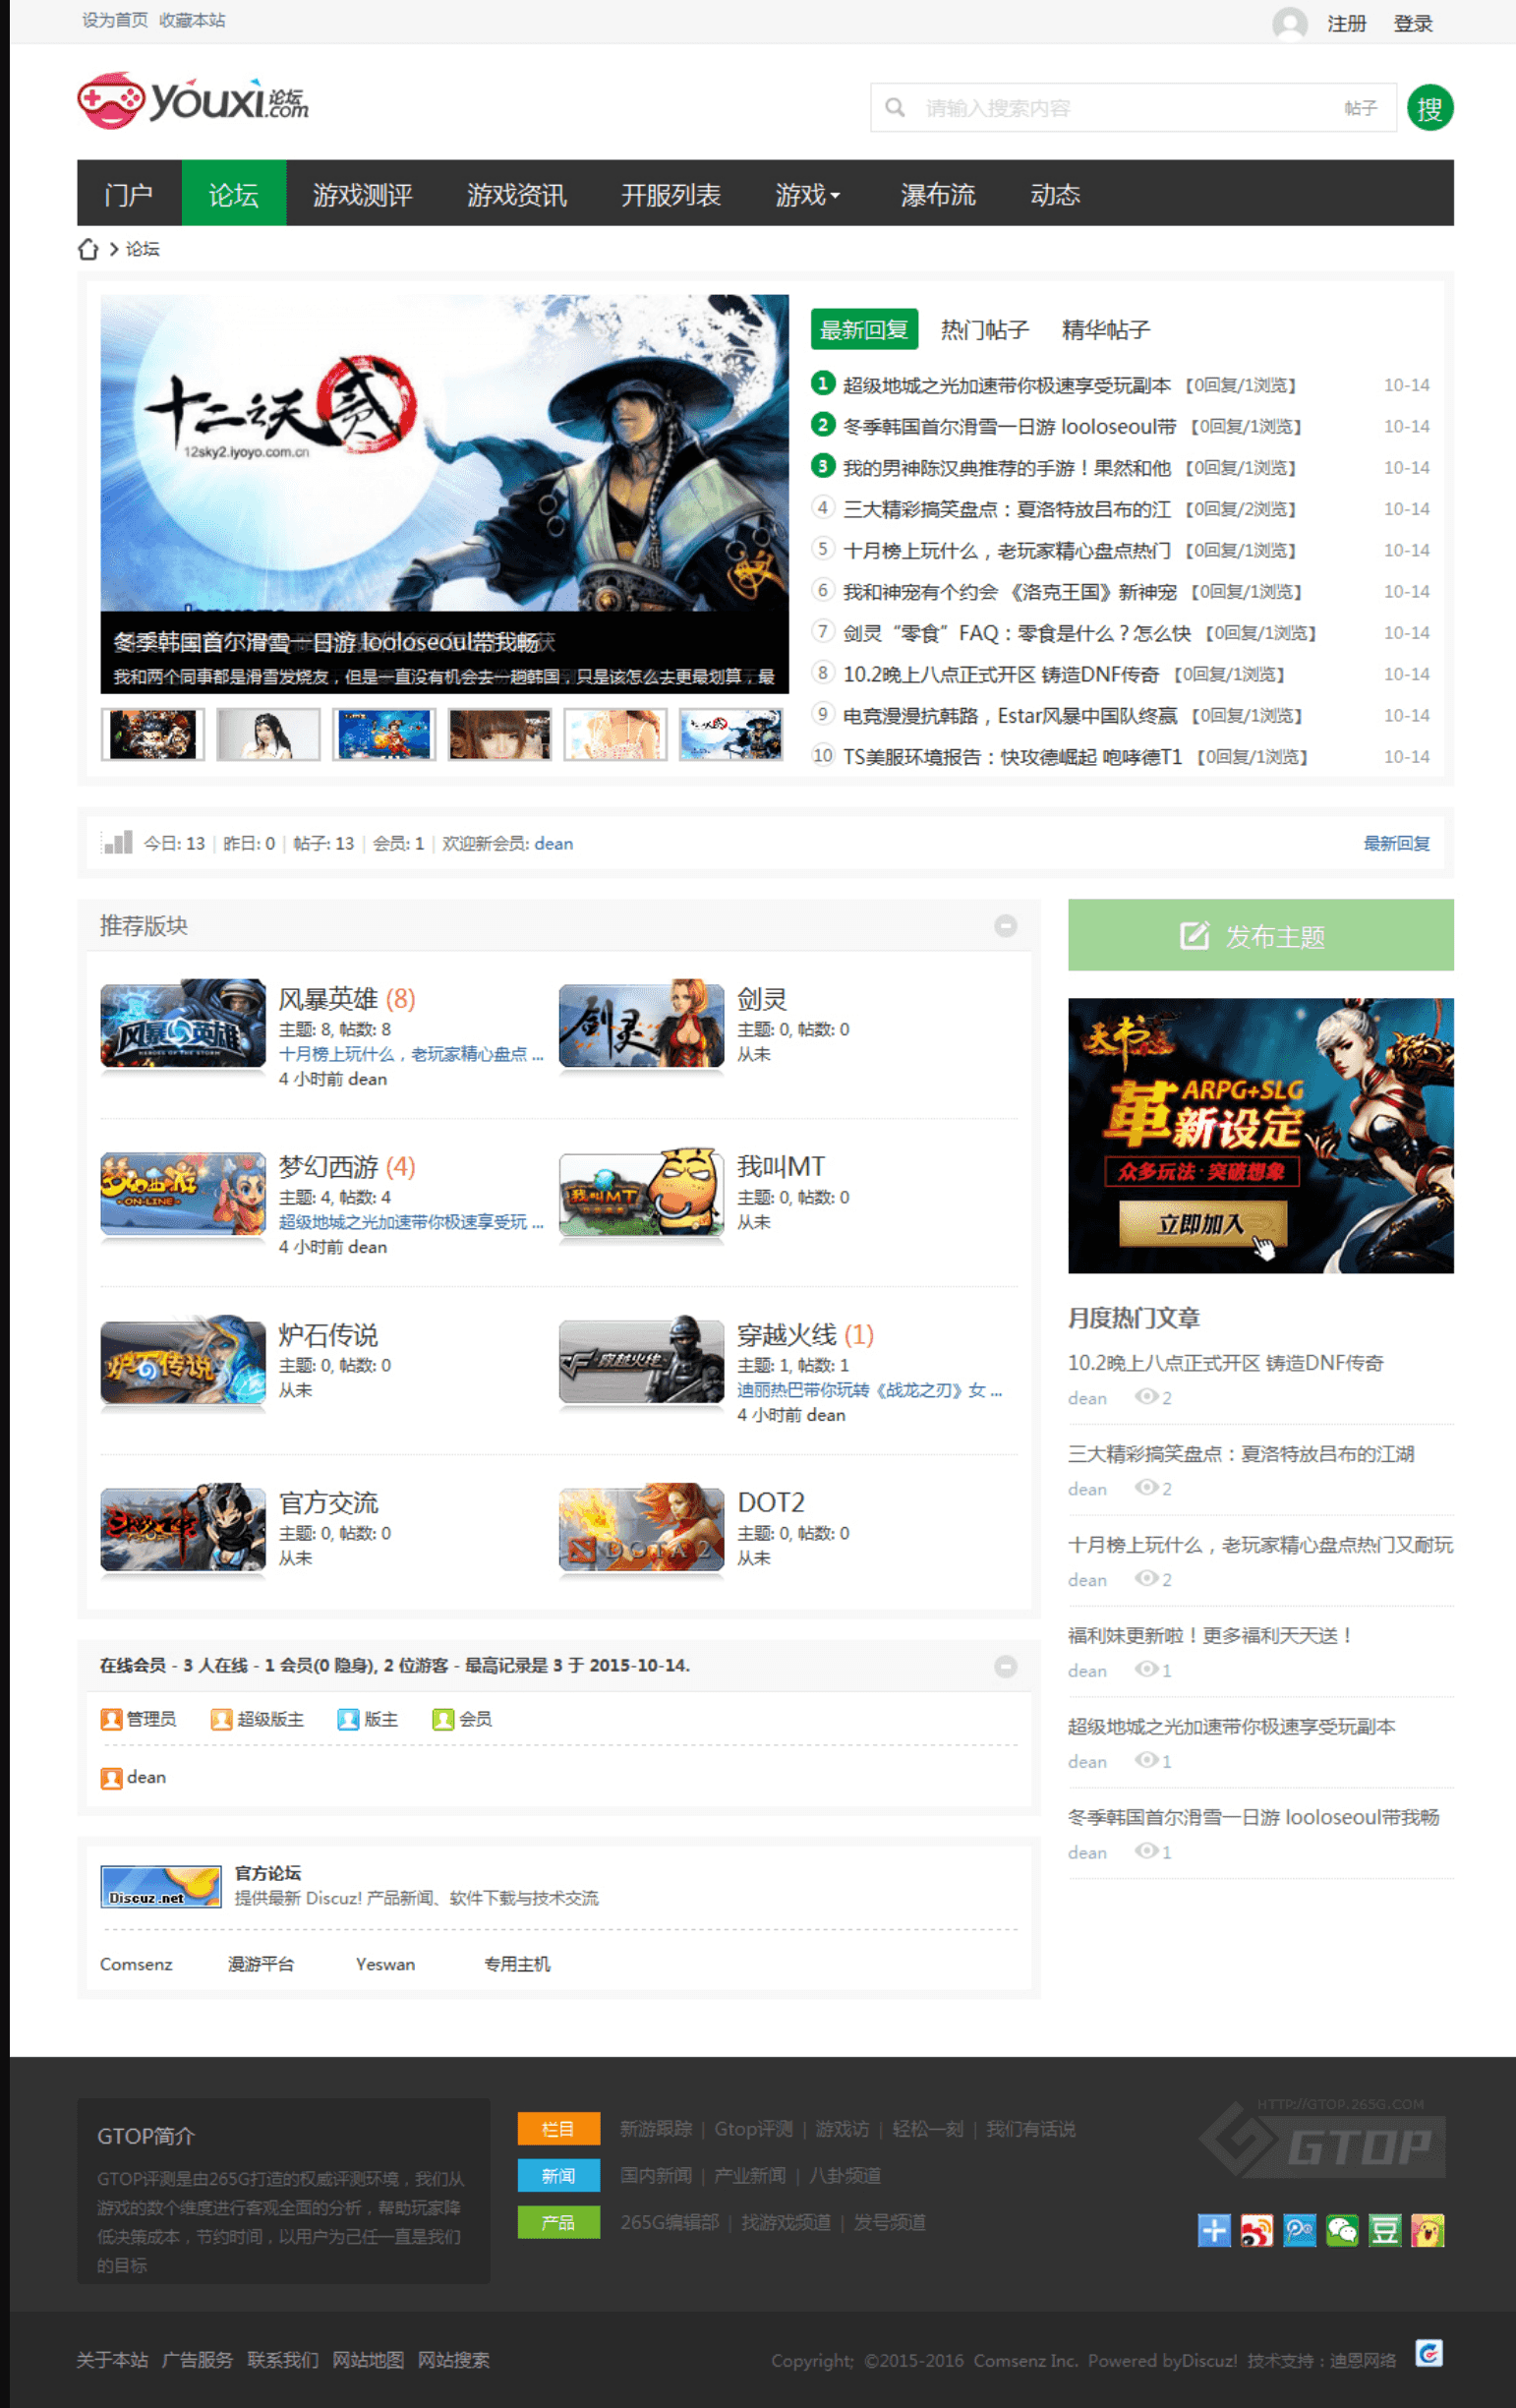
Task: Select the last slideshow thumbnail with swordsman
Action: (731, 734)
